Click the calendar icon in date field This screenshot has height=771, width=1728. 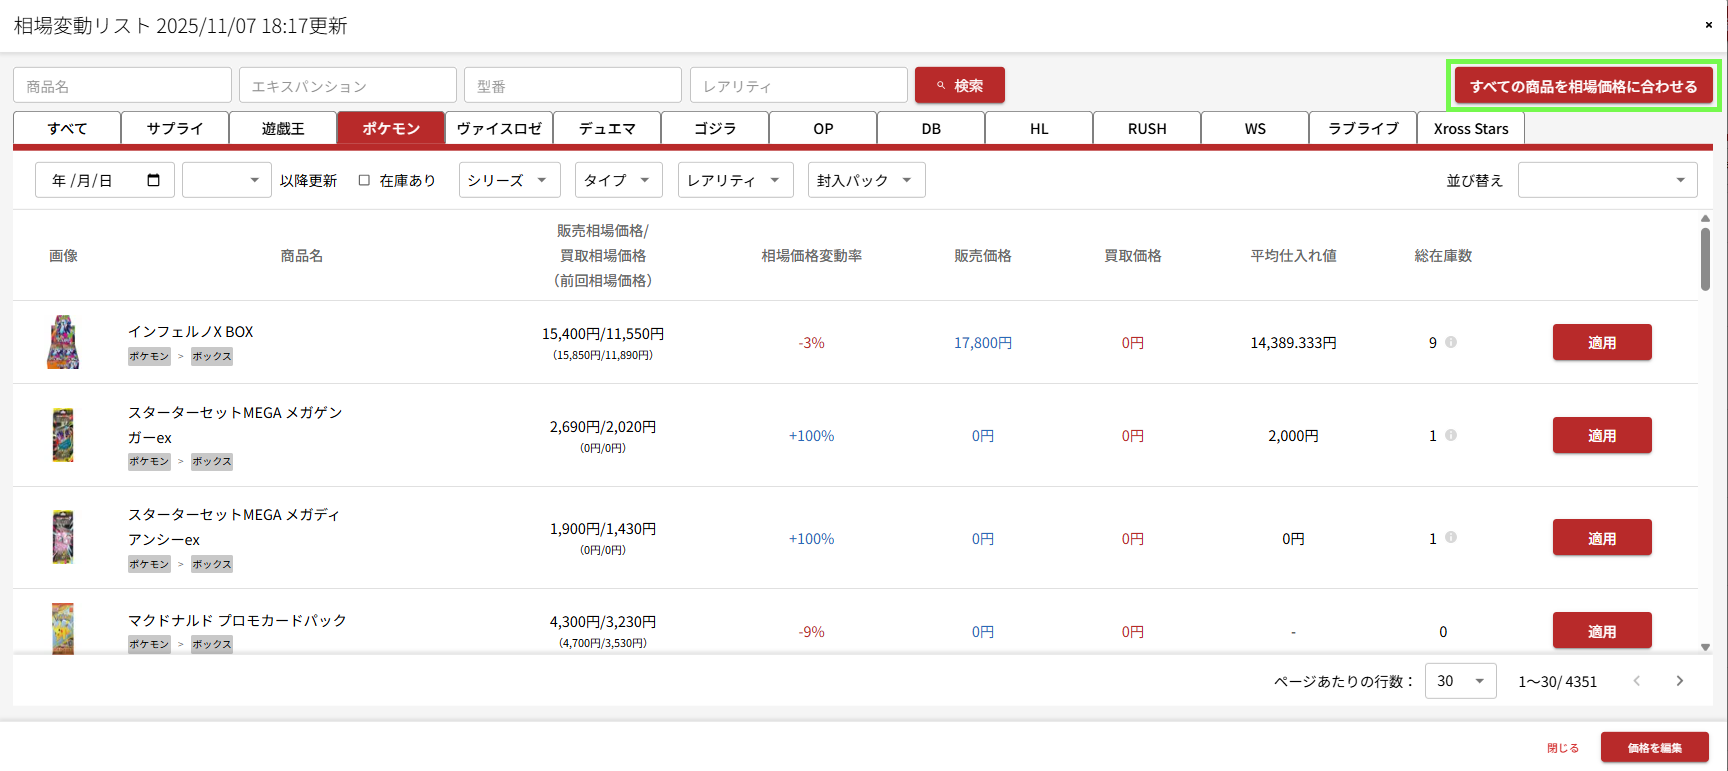coord(153,180)
